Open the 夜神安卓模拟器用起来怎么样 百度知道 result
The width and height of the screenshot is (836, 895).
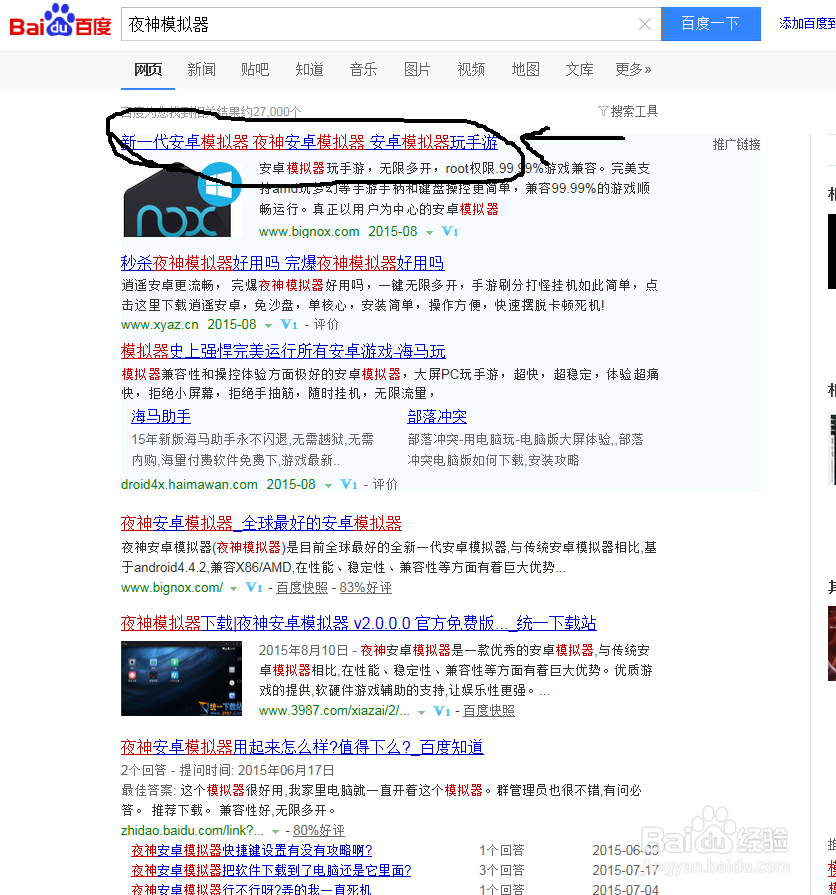302,747
